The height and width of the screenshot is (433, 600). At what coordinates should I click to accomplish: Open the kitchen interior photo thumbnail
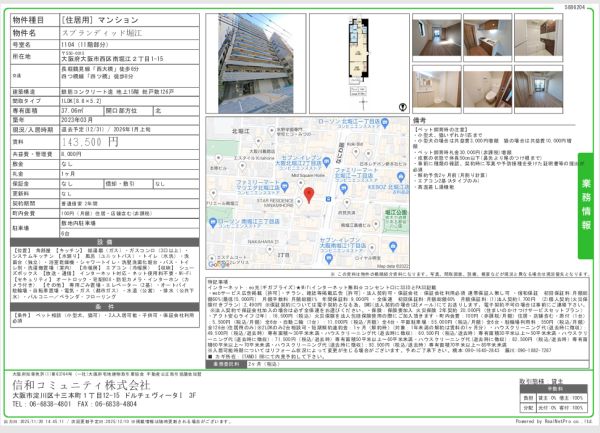[x=488, y=37]
